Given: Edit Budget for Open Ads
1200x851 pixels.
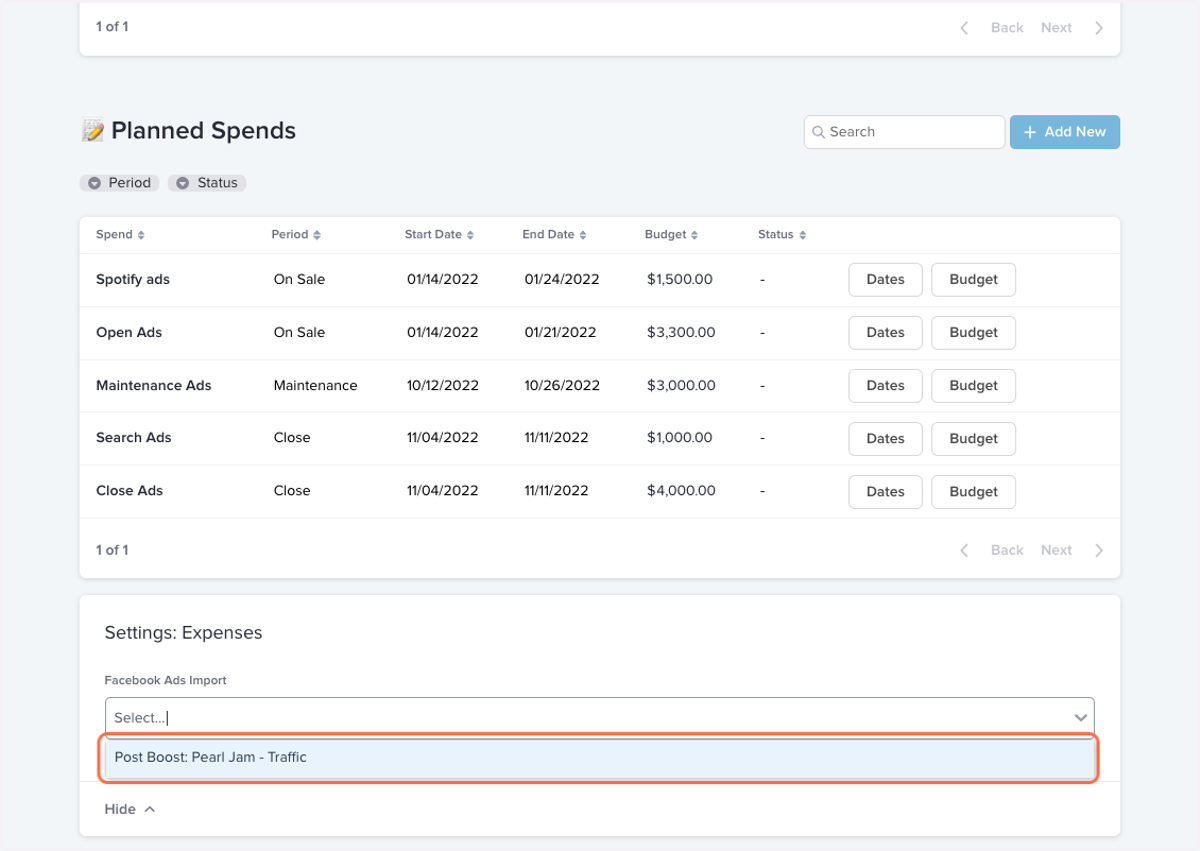Looking at the screenshot, I should click(x=973, y=333).
